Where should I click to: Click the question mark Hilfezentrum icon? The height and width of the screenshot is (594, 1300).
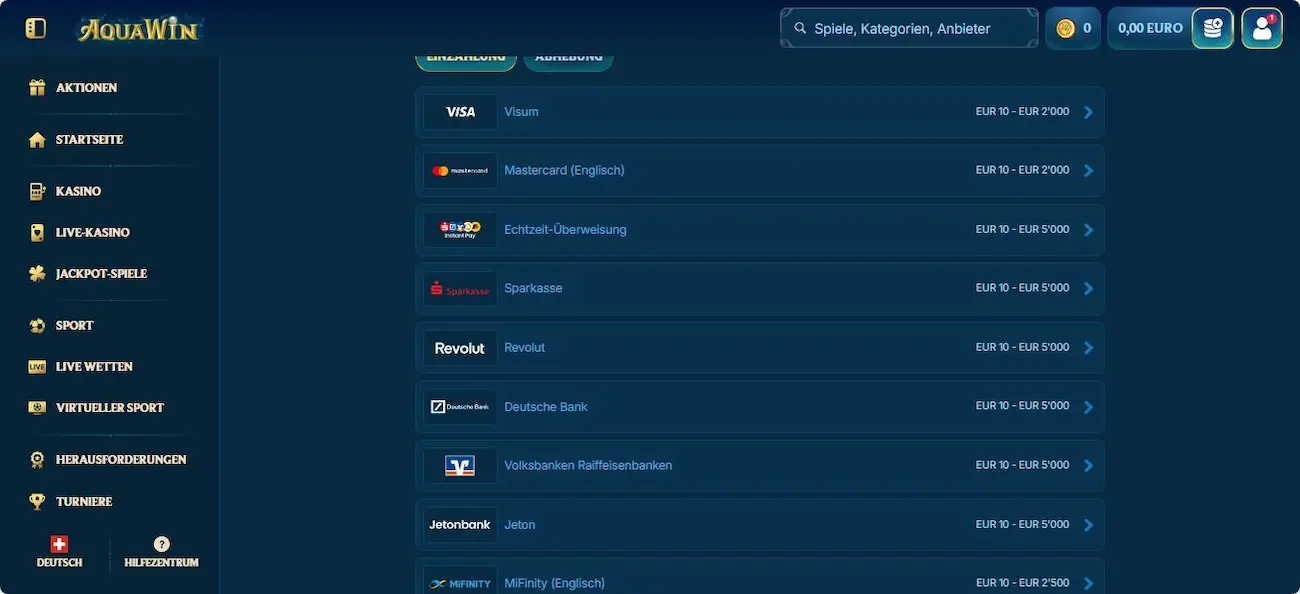pyautogui.click(x=161, y=544)
